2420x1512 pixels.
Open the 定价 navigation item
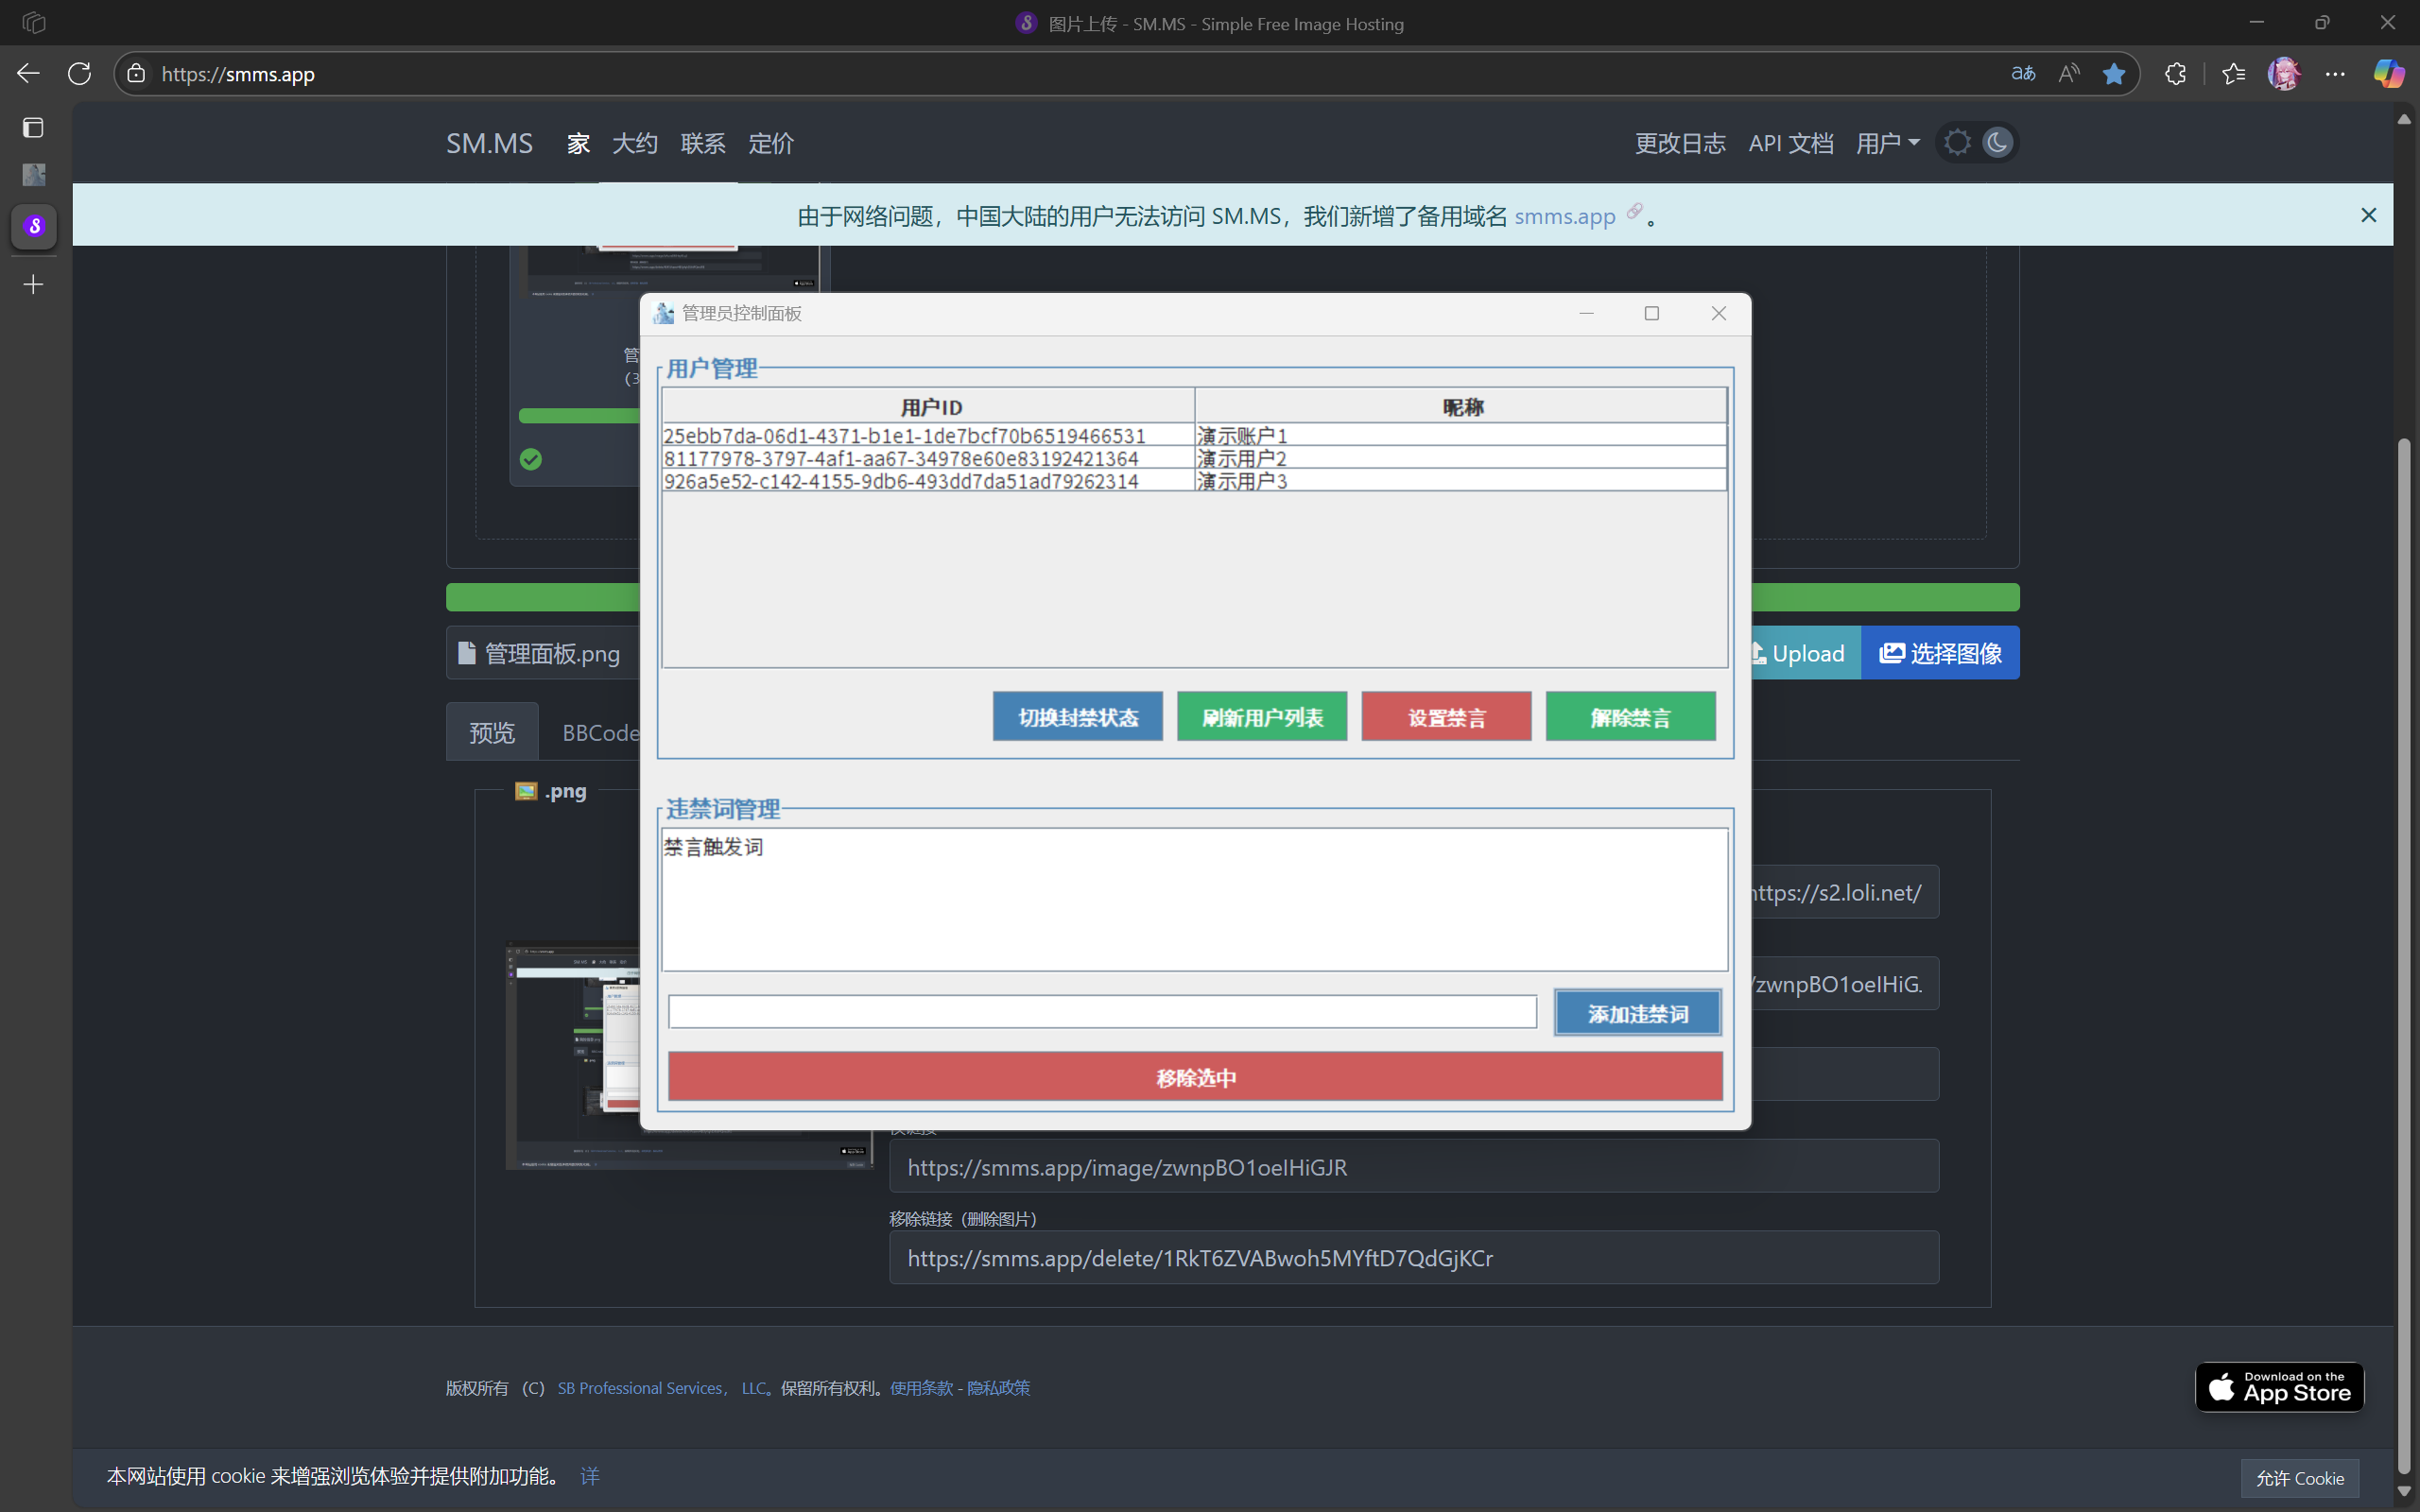(x=770, y=144)
